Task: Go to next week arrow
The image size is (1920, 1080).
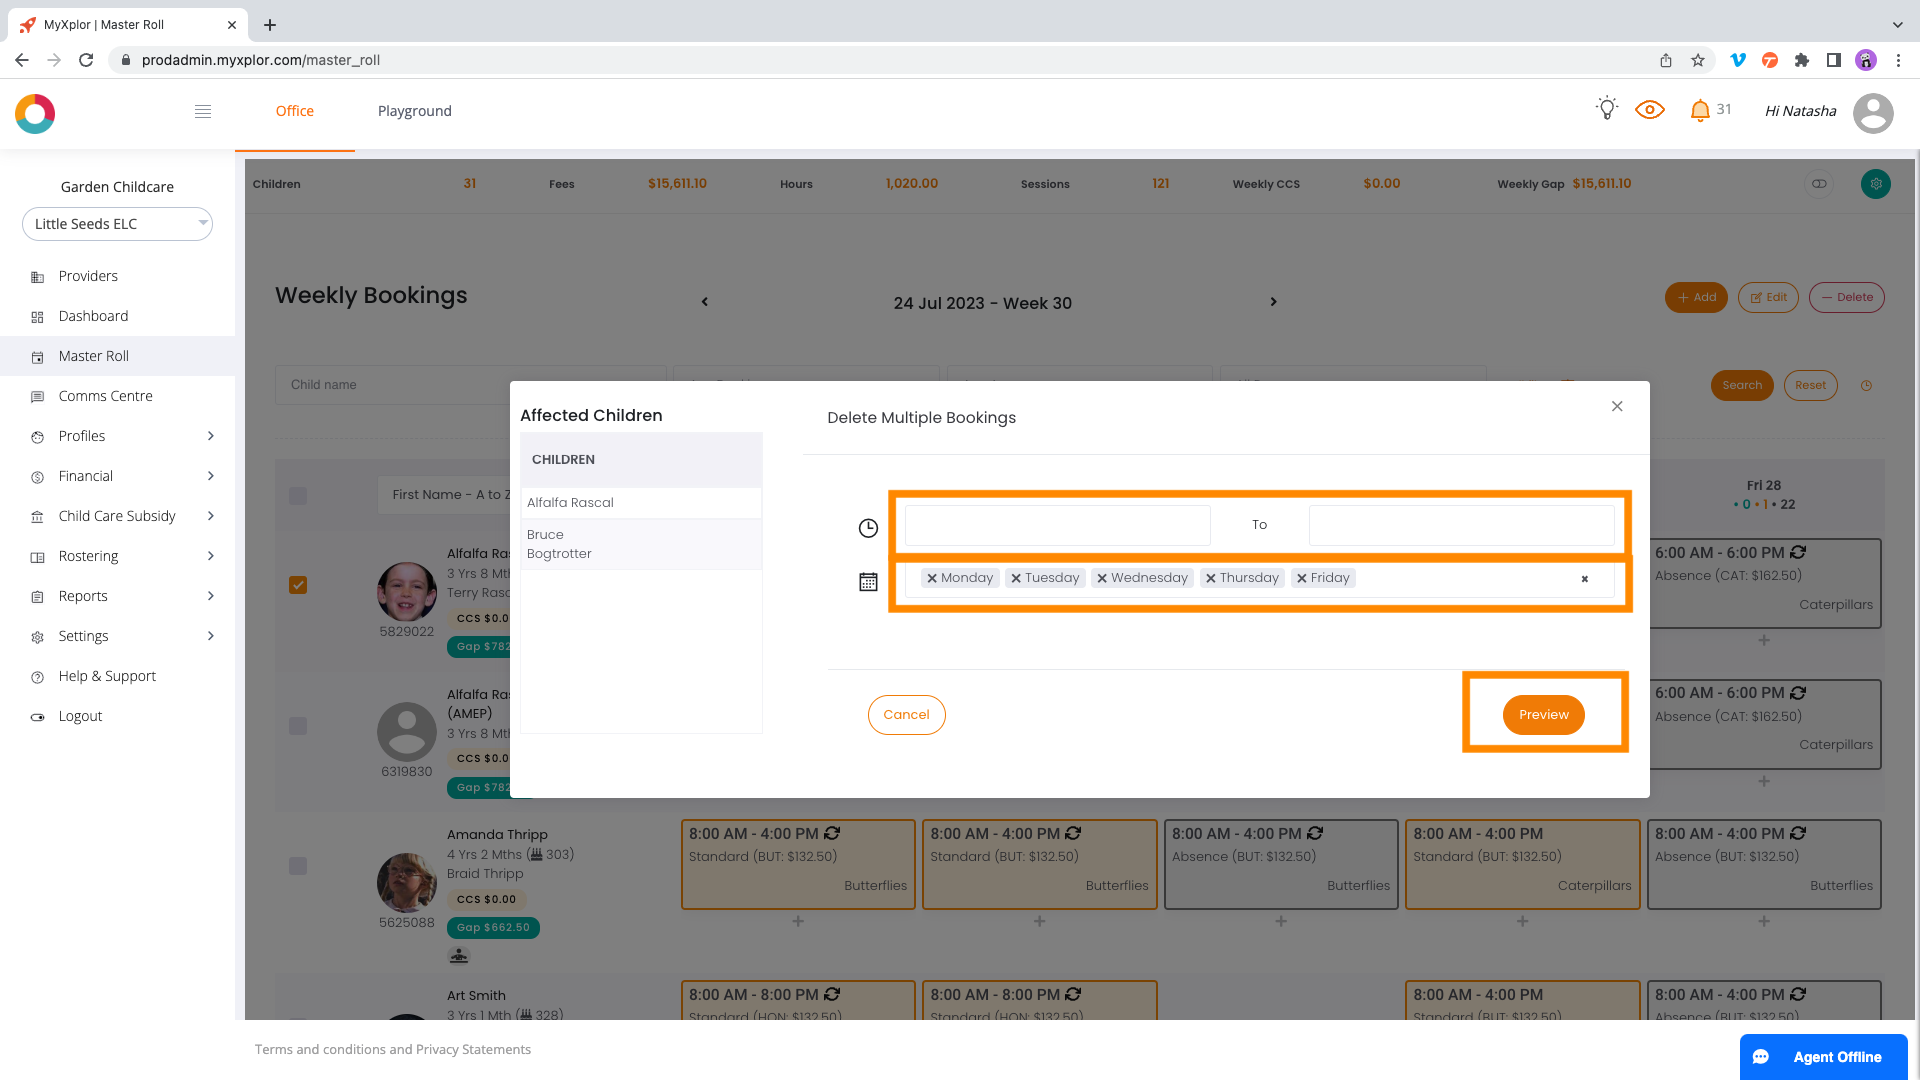Action: (x=1273, y=302)
